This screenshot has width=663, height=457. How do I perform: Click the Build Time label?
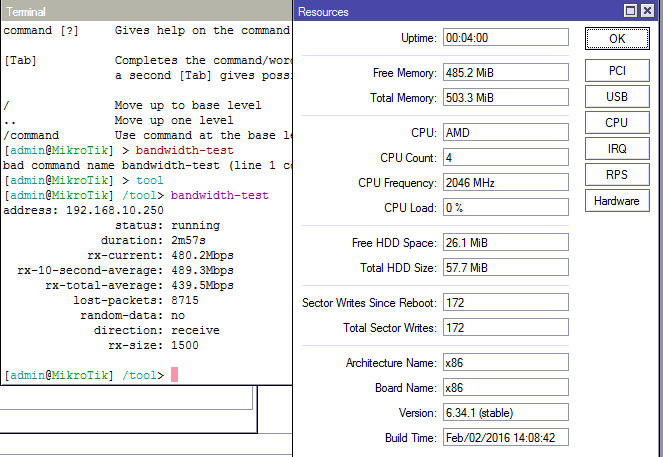pyautogui.click(x=410, y=438)
